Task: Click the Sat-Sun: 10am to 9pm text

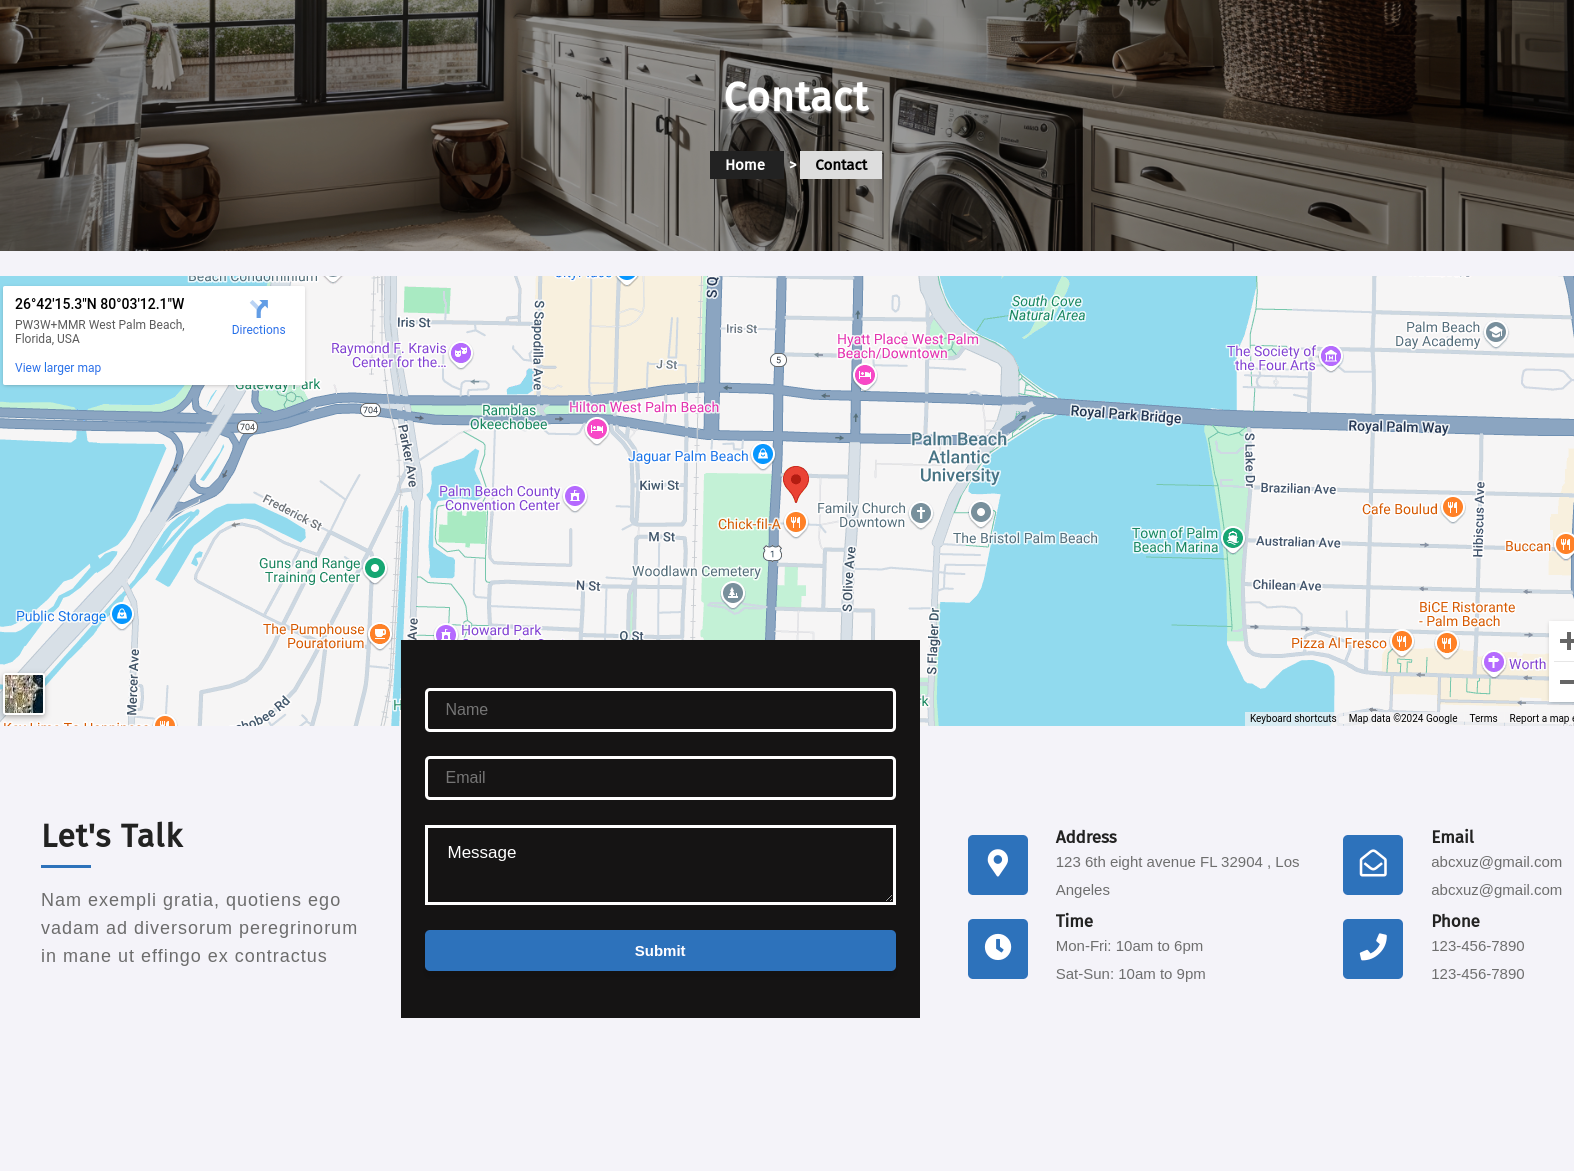Action: [1131, 974]
